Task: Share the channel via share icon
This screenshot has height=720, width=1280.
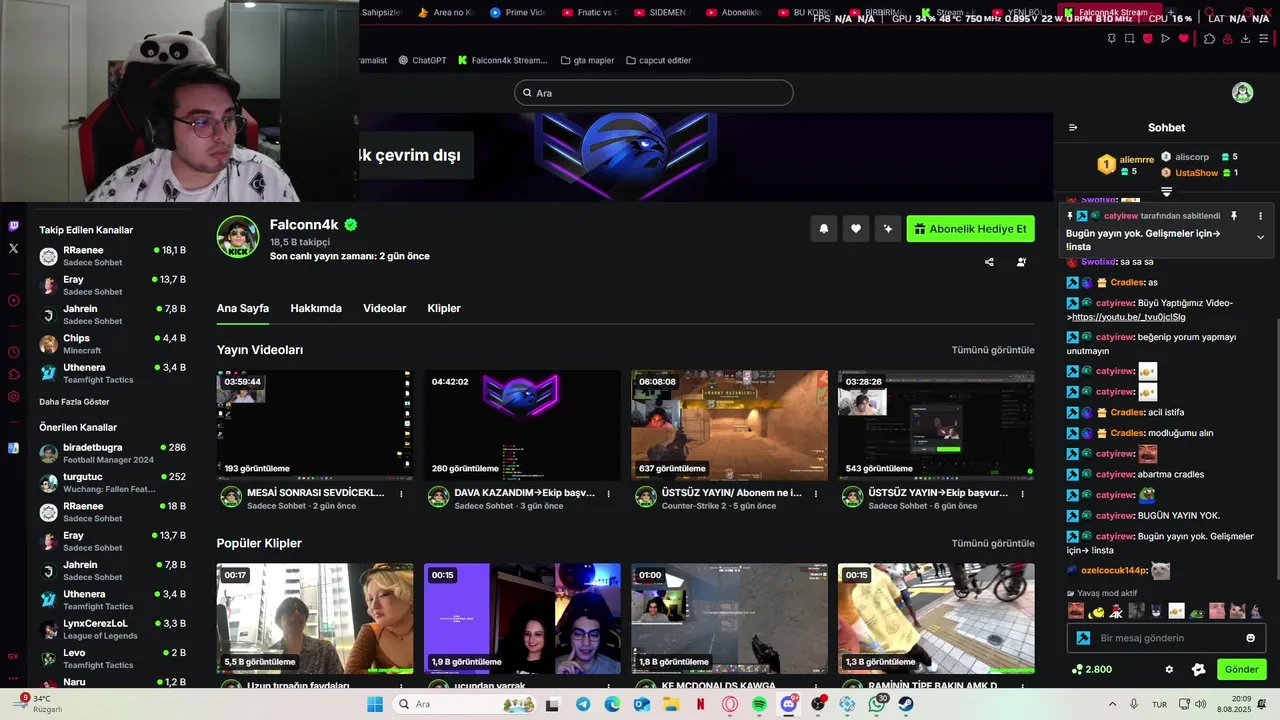Action: [x=989, y=262]
